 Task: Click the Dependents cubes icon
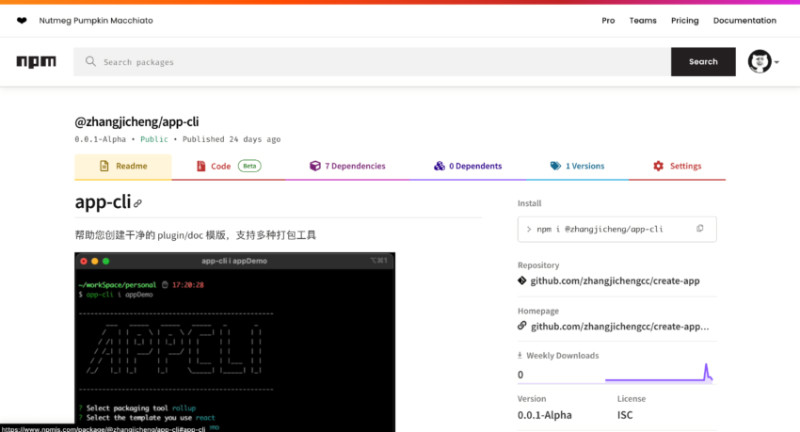[x=439, y=166]
